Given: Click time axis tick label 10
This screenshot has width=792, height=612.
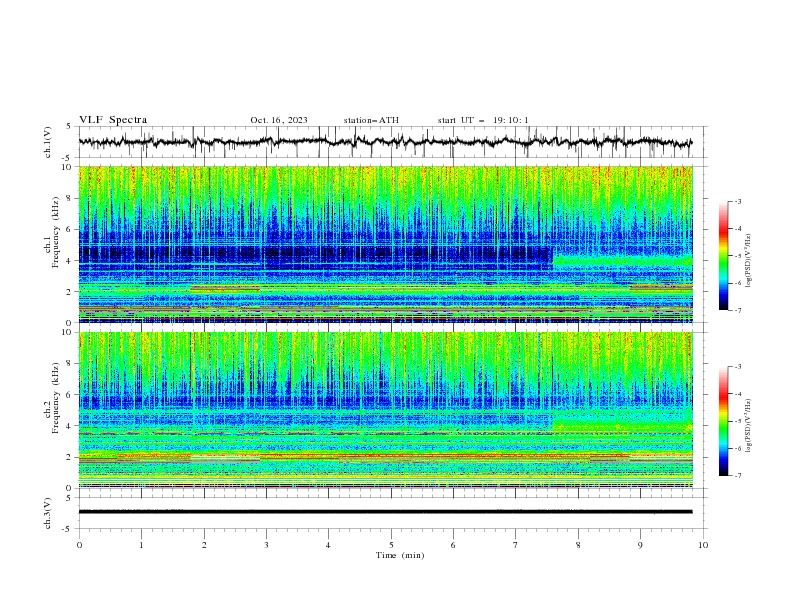Looking at the screenshot, I should coord(703,545).
